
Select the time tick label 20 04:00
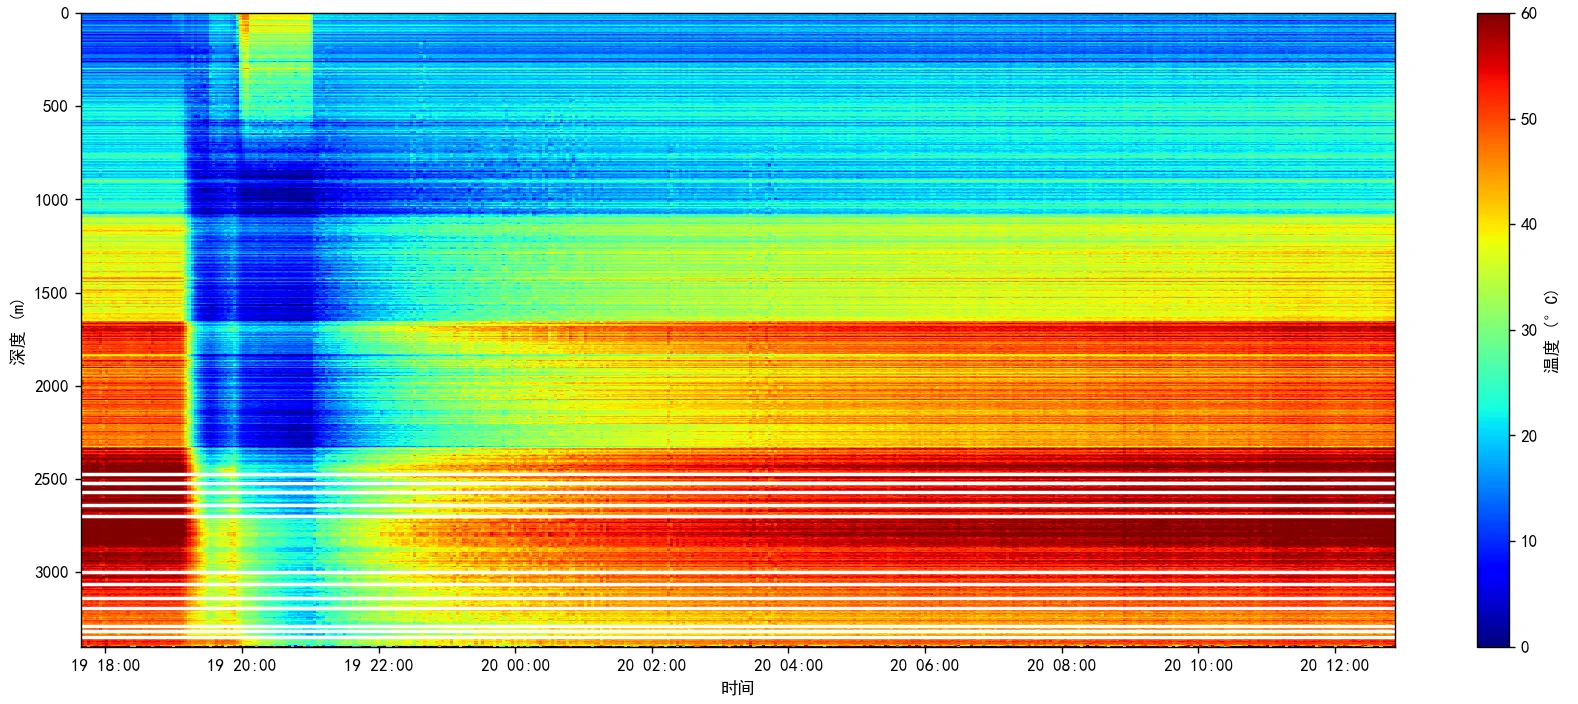789,666
